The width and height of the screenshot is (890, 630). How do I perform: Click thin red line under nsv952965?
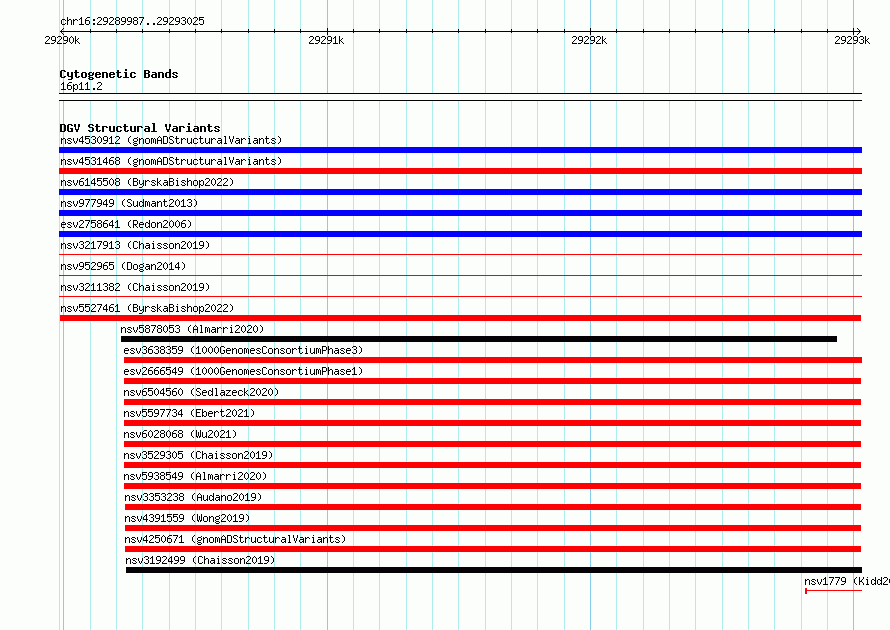coord(460,275)
